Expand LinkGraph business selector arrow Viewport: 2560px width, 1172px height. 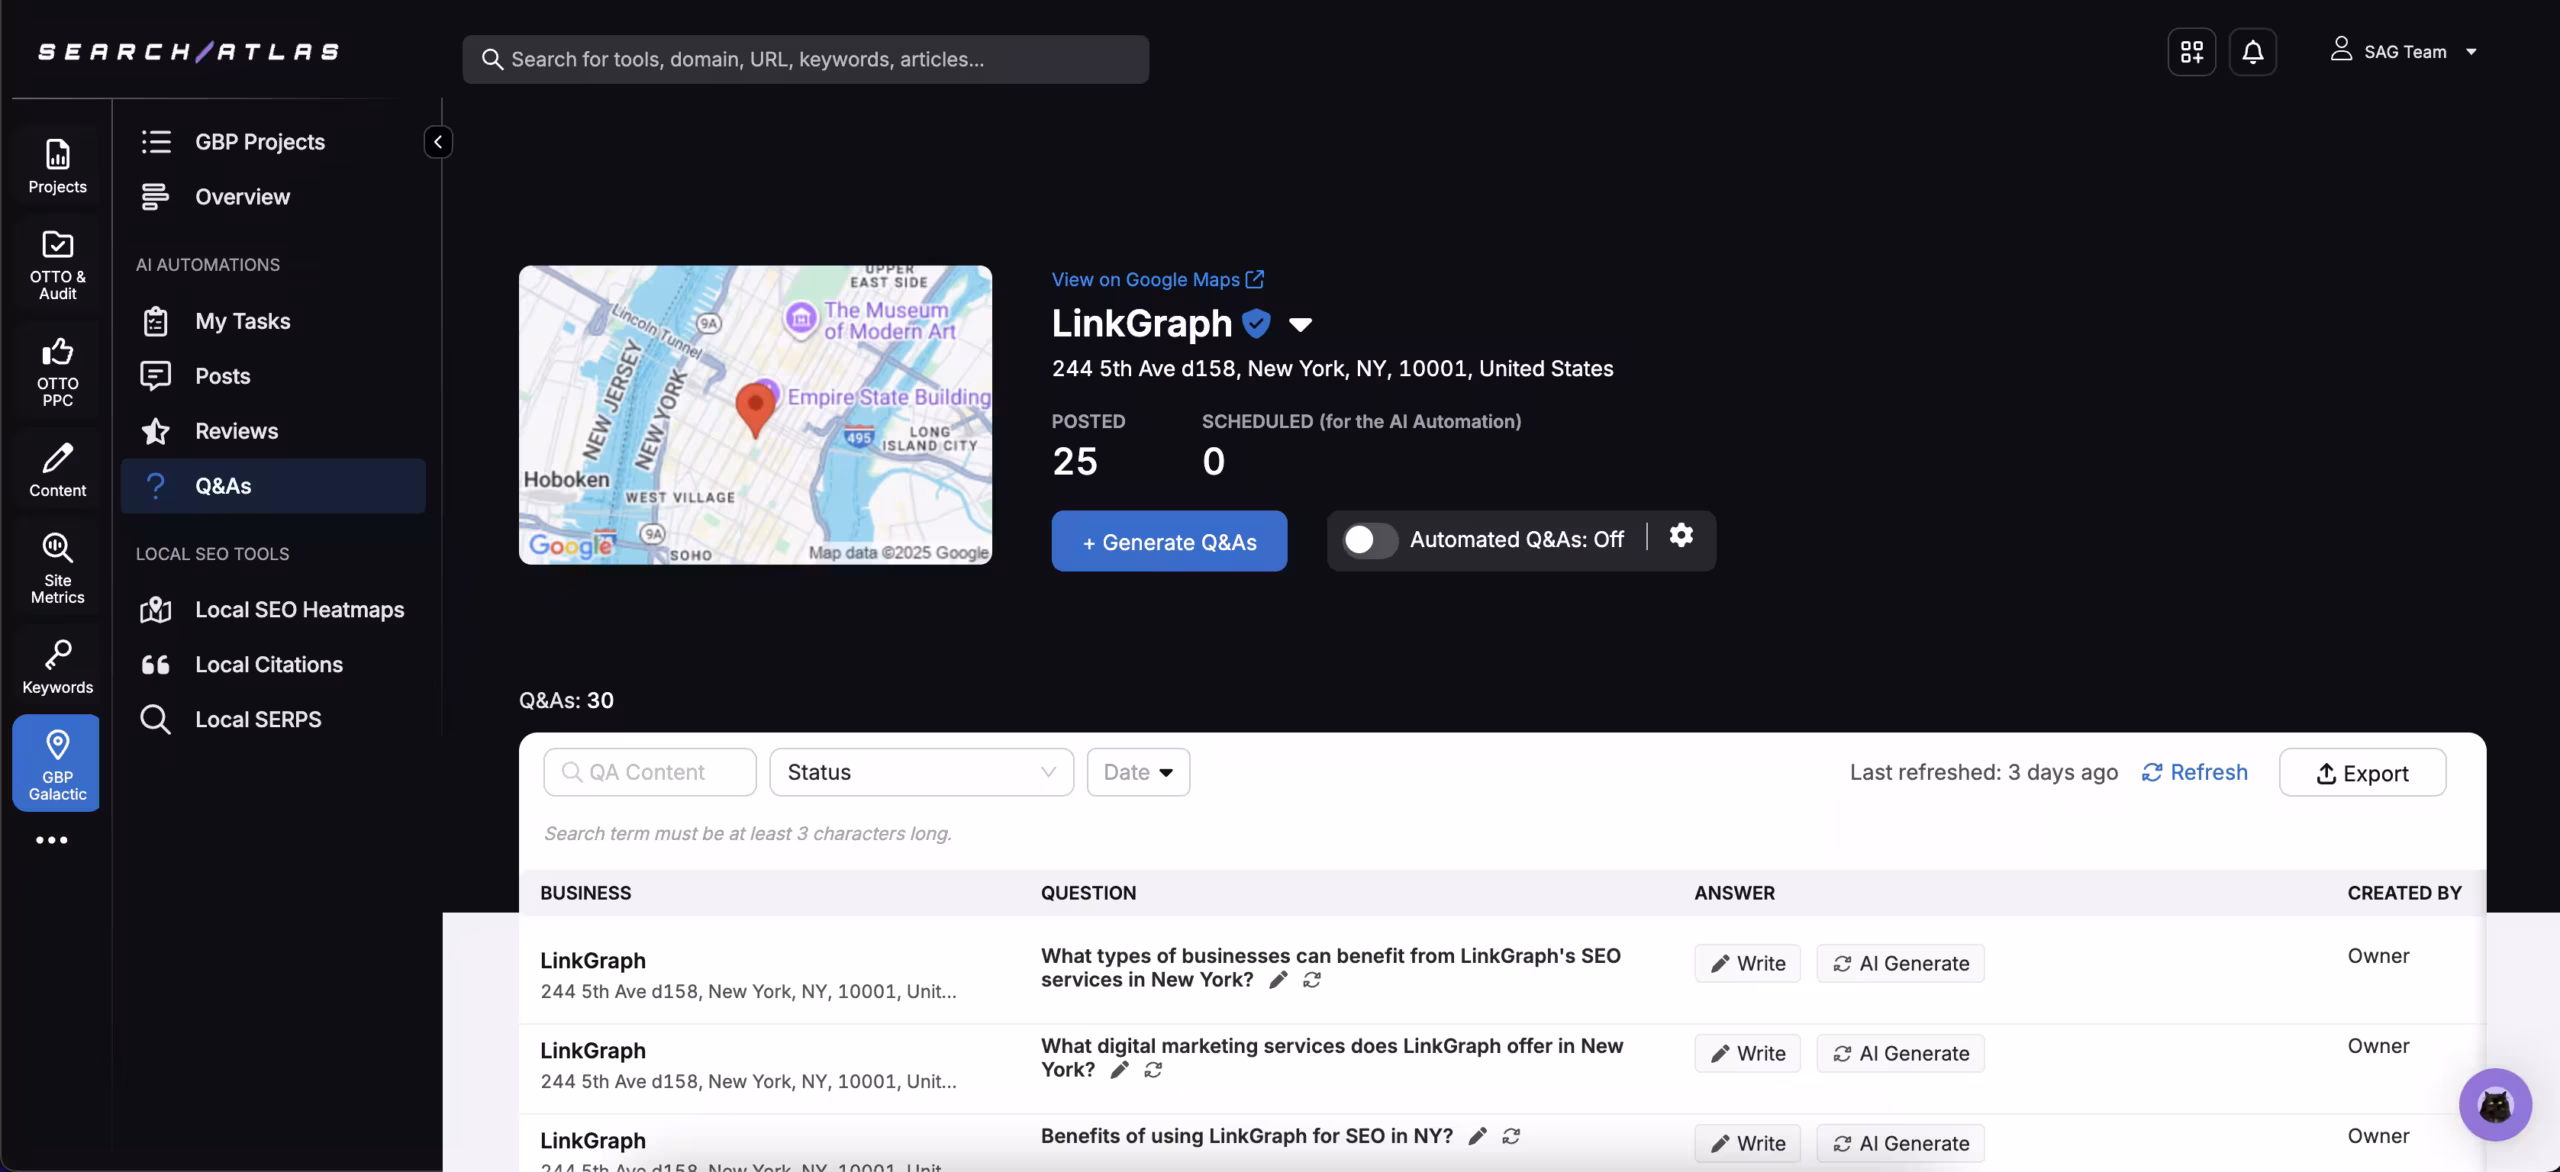(1300, 325)
